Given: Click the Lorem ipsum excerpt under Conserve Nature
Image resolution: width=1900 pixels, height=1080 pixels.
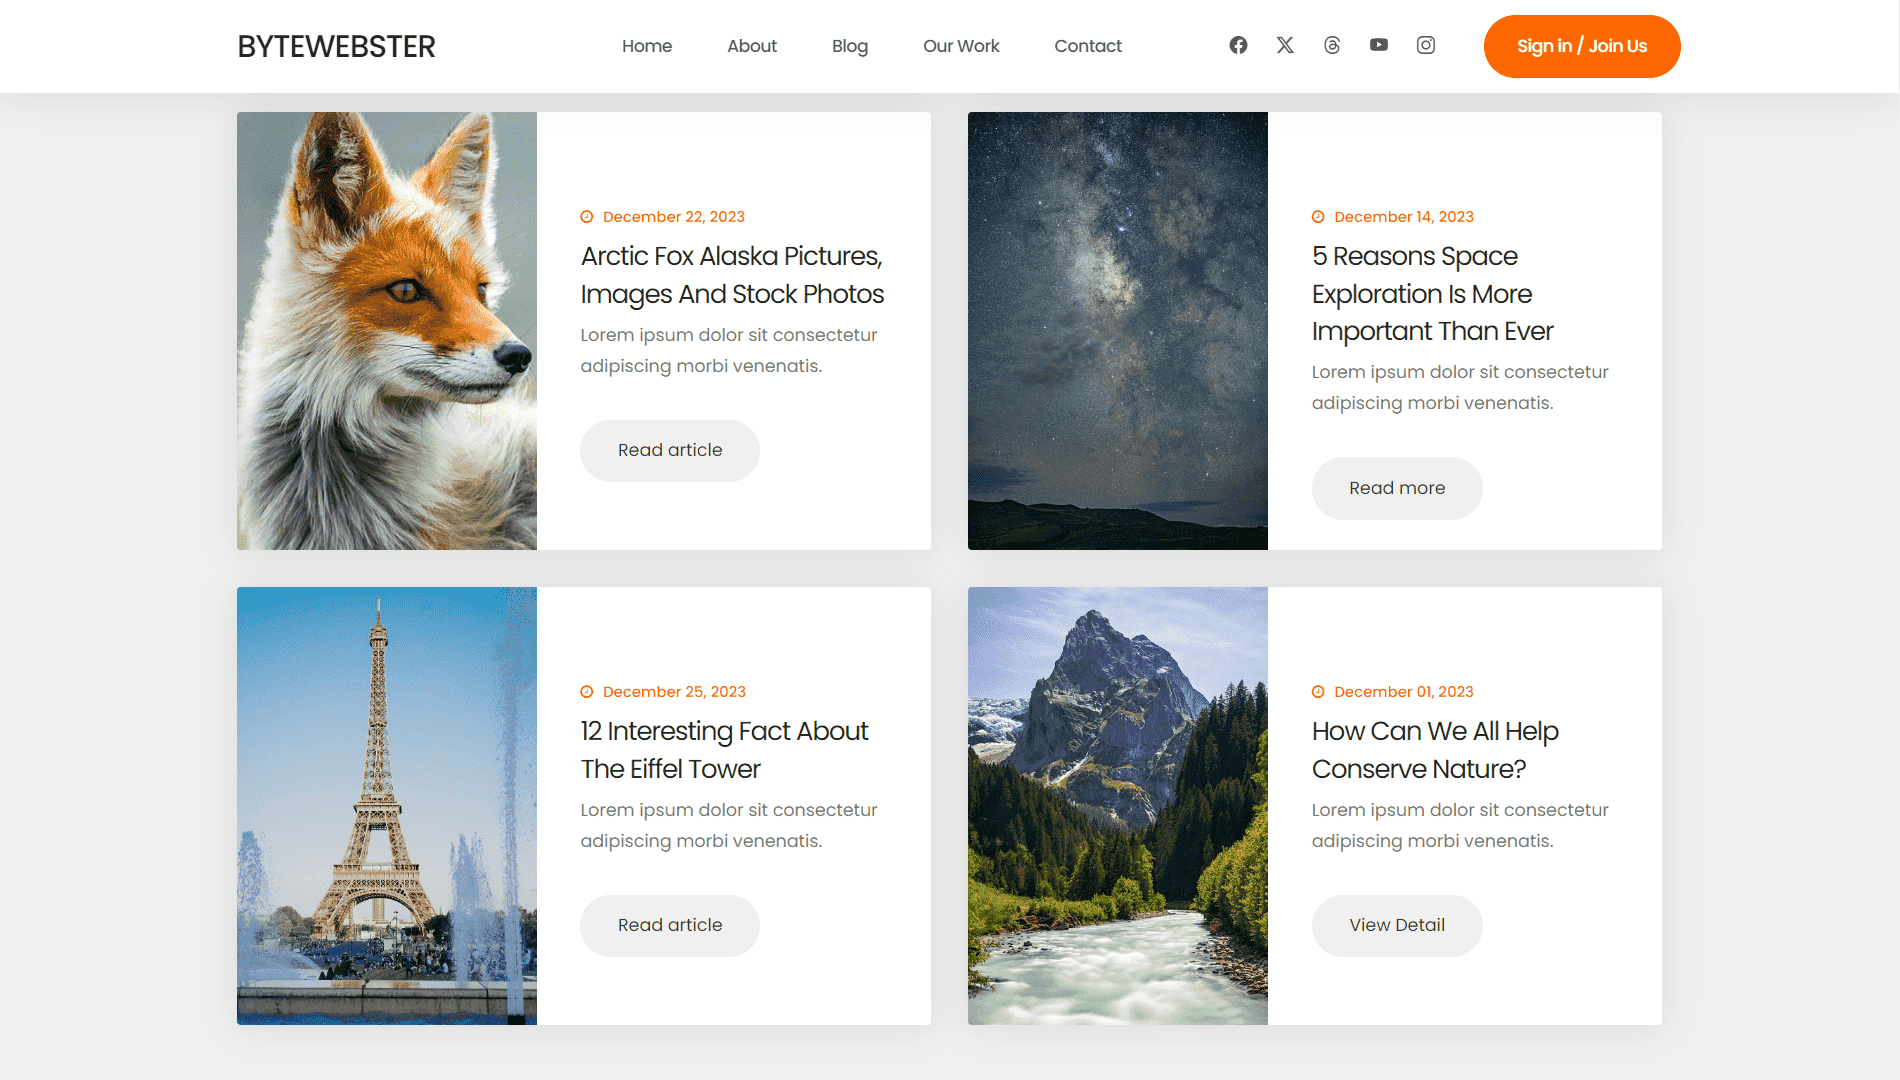Looking at the screenshot, I should pos(1460,826).
